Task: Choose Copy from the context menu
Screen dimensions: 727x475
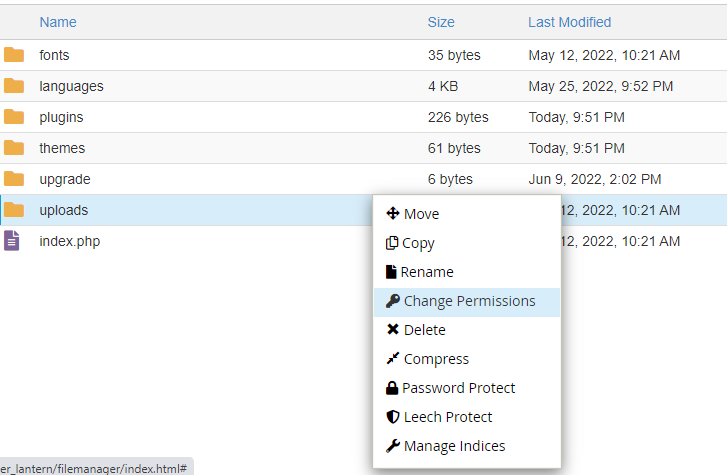Action: tap(417, 243)
